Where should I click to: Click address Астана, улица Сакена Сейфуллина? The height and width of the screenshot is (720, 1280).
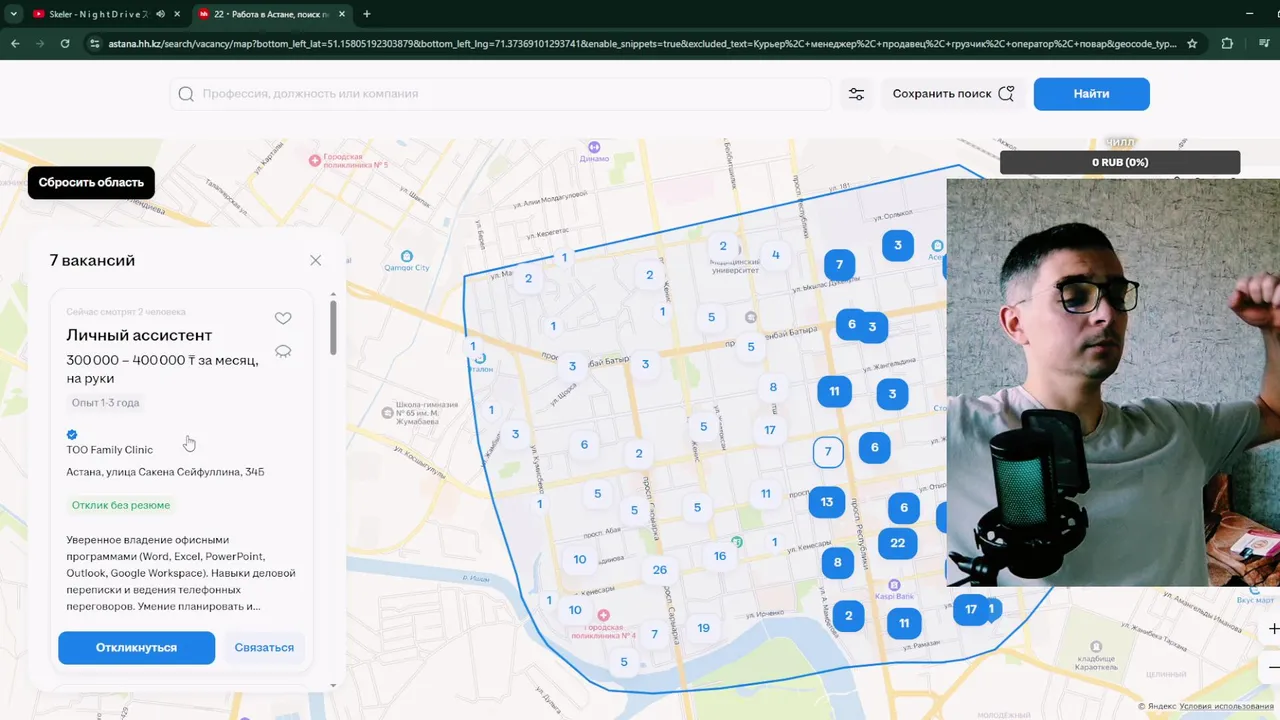click(166, 472)
